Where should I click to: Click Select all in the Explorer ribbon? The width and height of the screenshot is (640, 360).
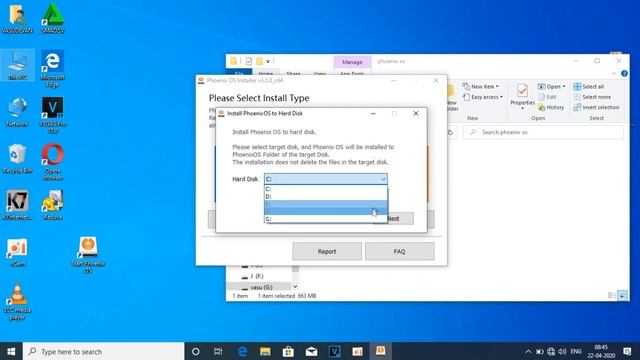click(x=589, y=87)
